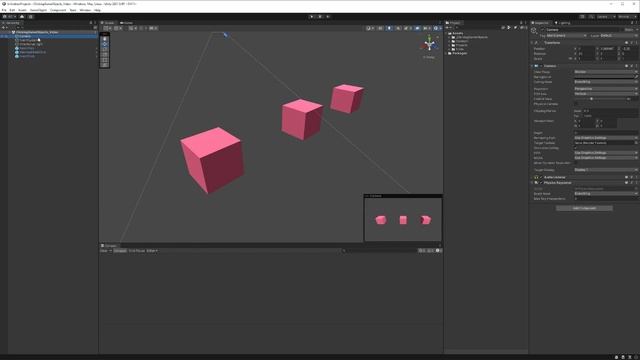Disable the Audio Listener component checkbox
Image resolution: width=640 pixels, height=360 pixels.
click(x=541, y=177)
